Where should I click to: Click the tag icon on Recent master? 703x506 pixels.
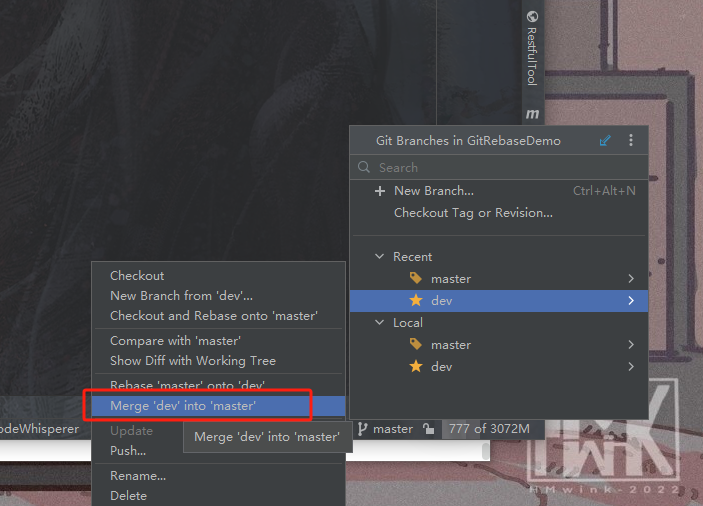[x=416, y=279]
